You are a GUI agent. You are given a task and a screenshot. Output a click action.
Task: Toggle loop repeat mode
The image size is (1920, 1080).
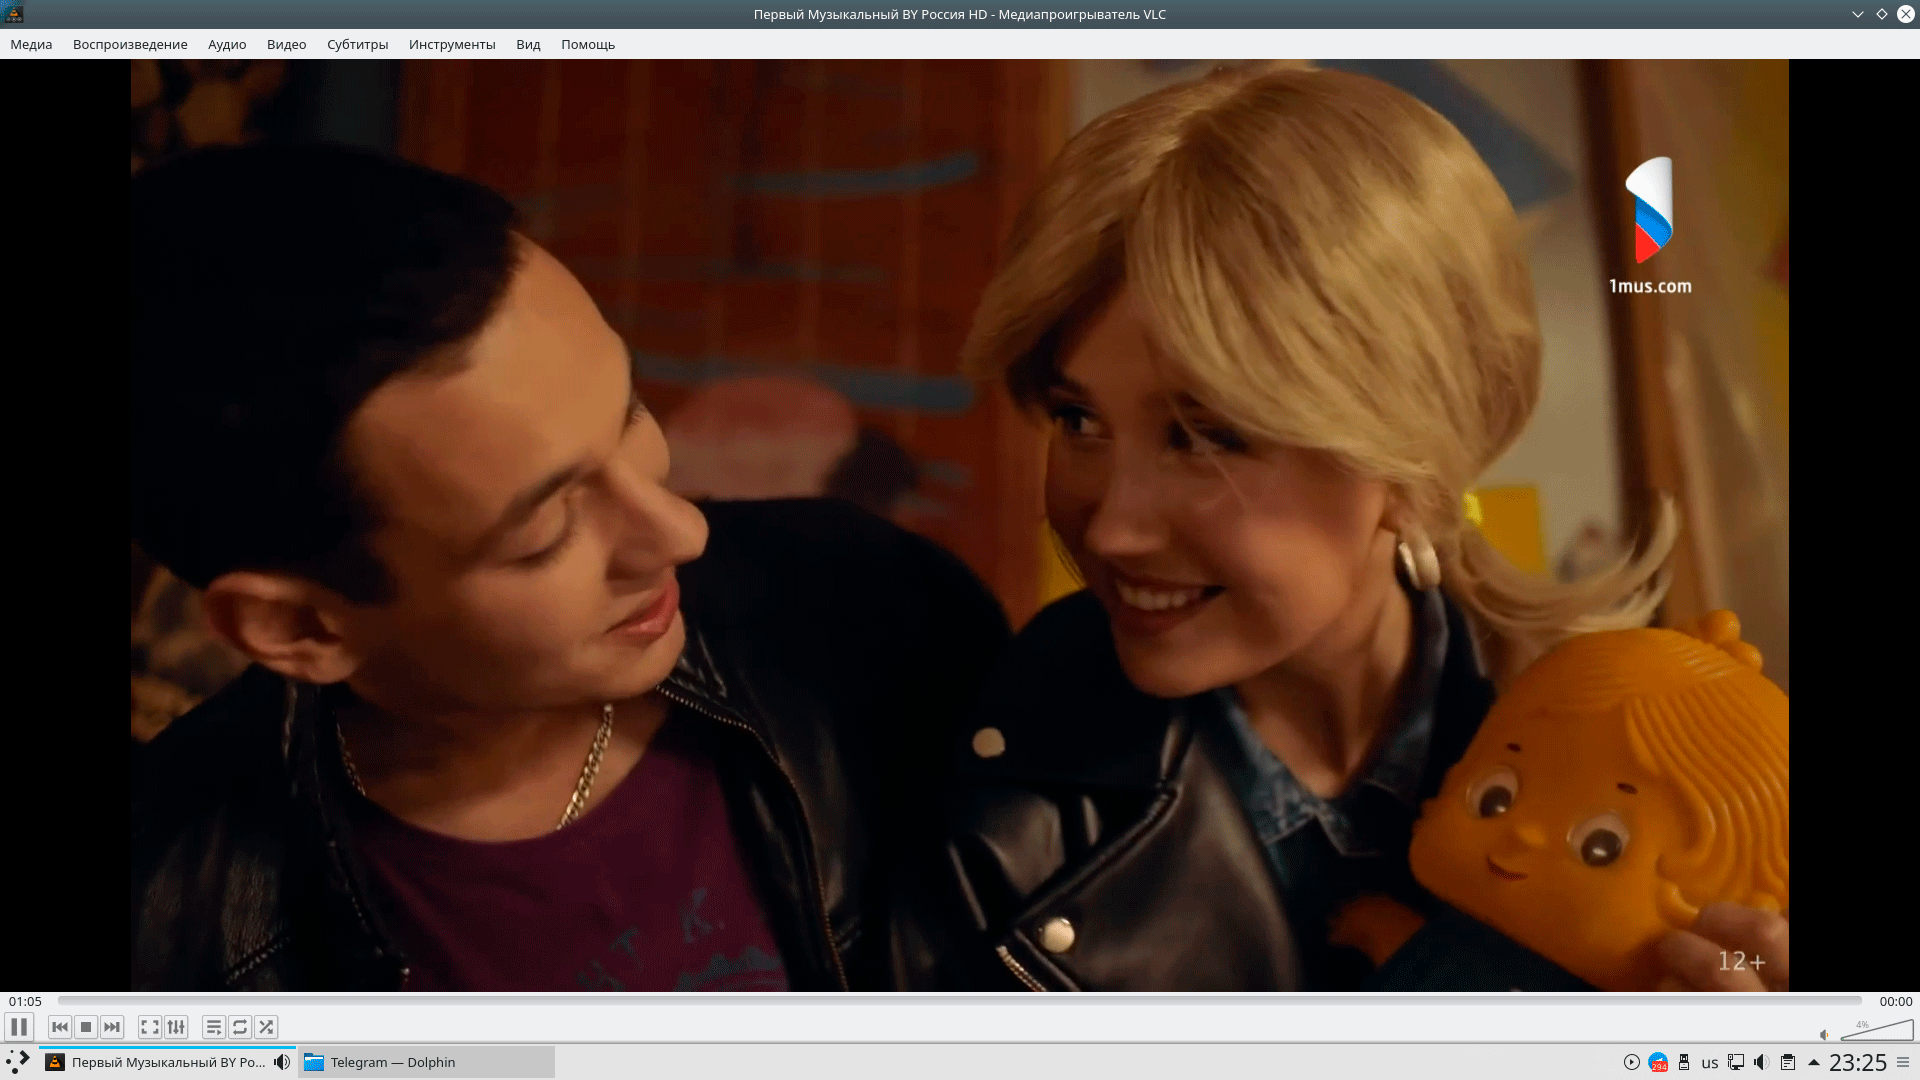[x=240, y=1027]
